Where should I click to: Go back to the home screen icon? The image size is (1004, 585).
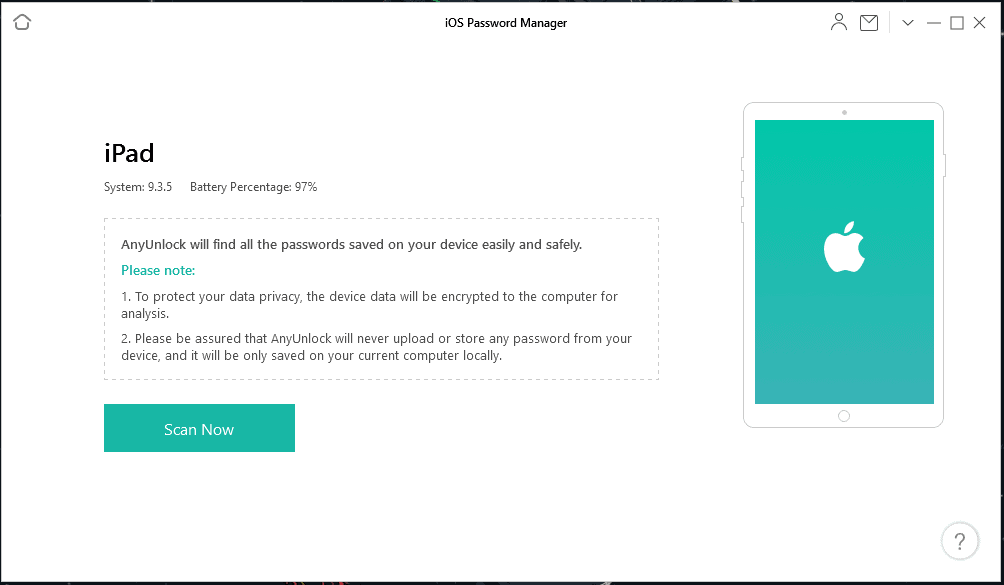tap(22, 22)
